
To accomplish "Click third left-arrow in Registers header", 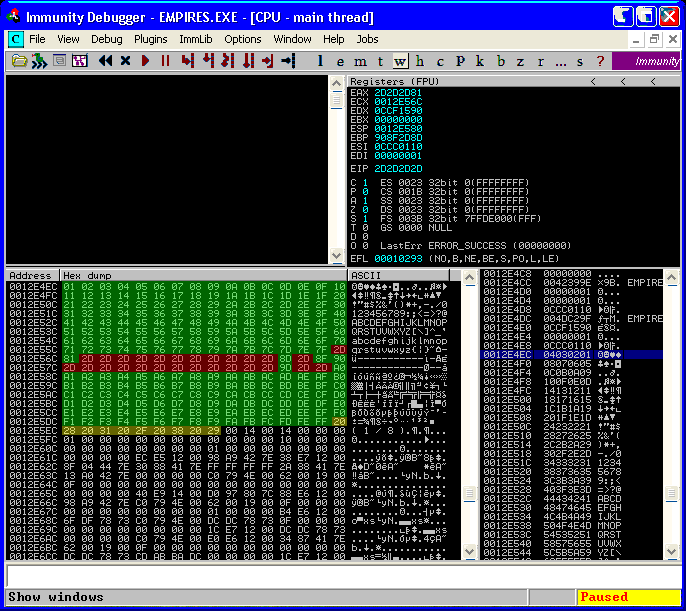I will click(653, 81).
